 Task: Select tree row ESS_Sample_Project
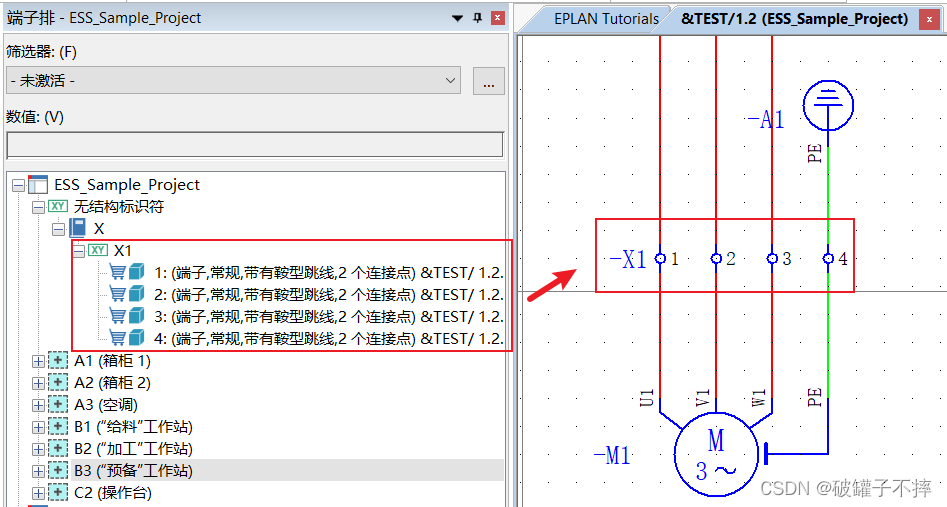127,185
